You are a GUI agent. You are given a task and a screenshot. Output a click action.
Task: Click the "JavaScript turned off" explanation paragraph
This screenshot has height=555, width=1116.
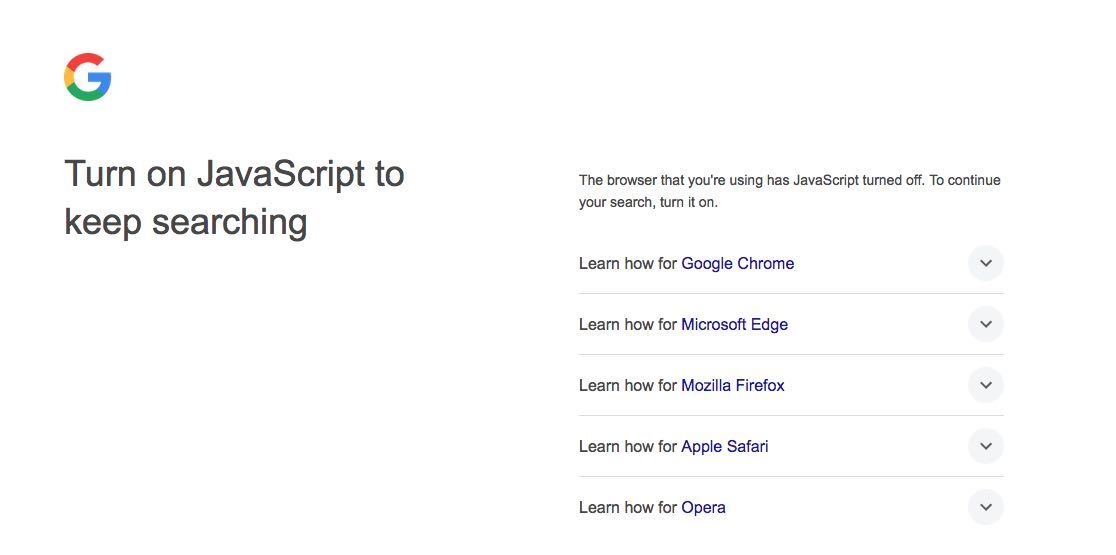(789, 191)
